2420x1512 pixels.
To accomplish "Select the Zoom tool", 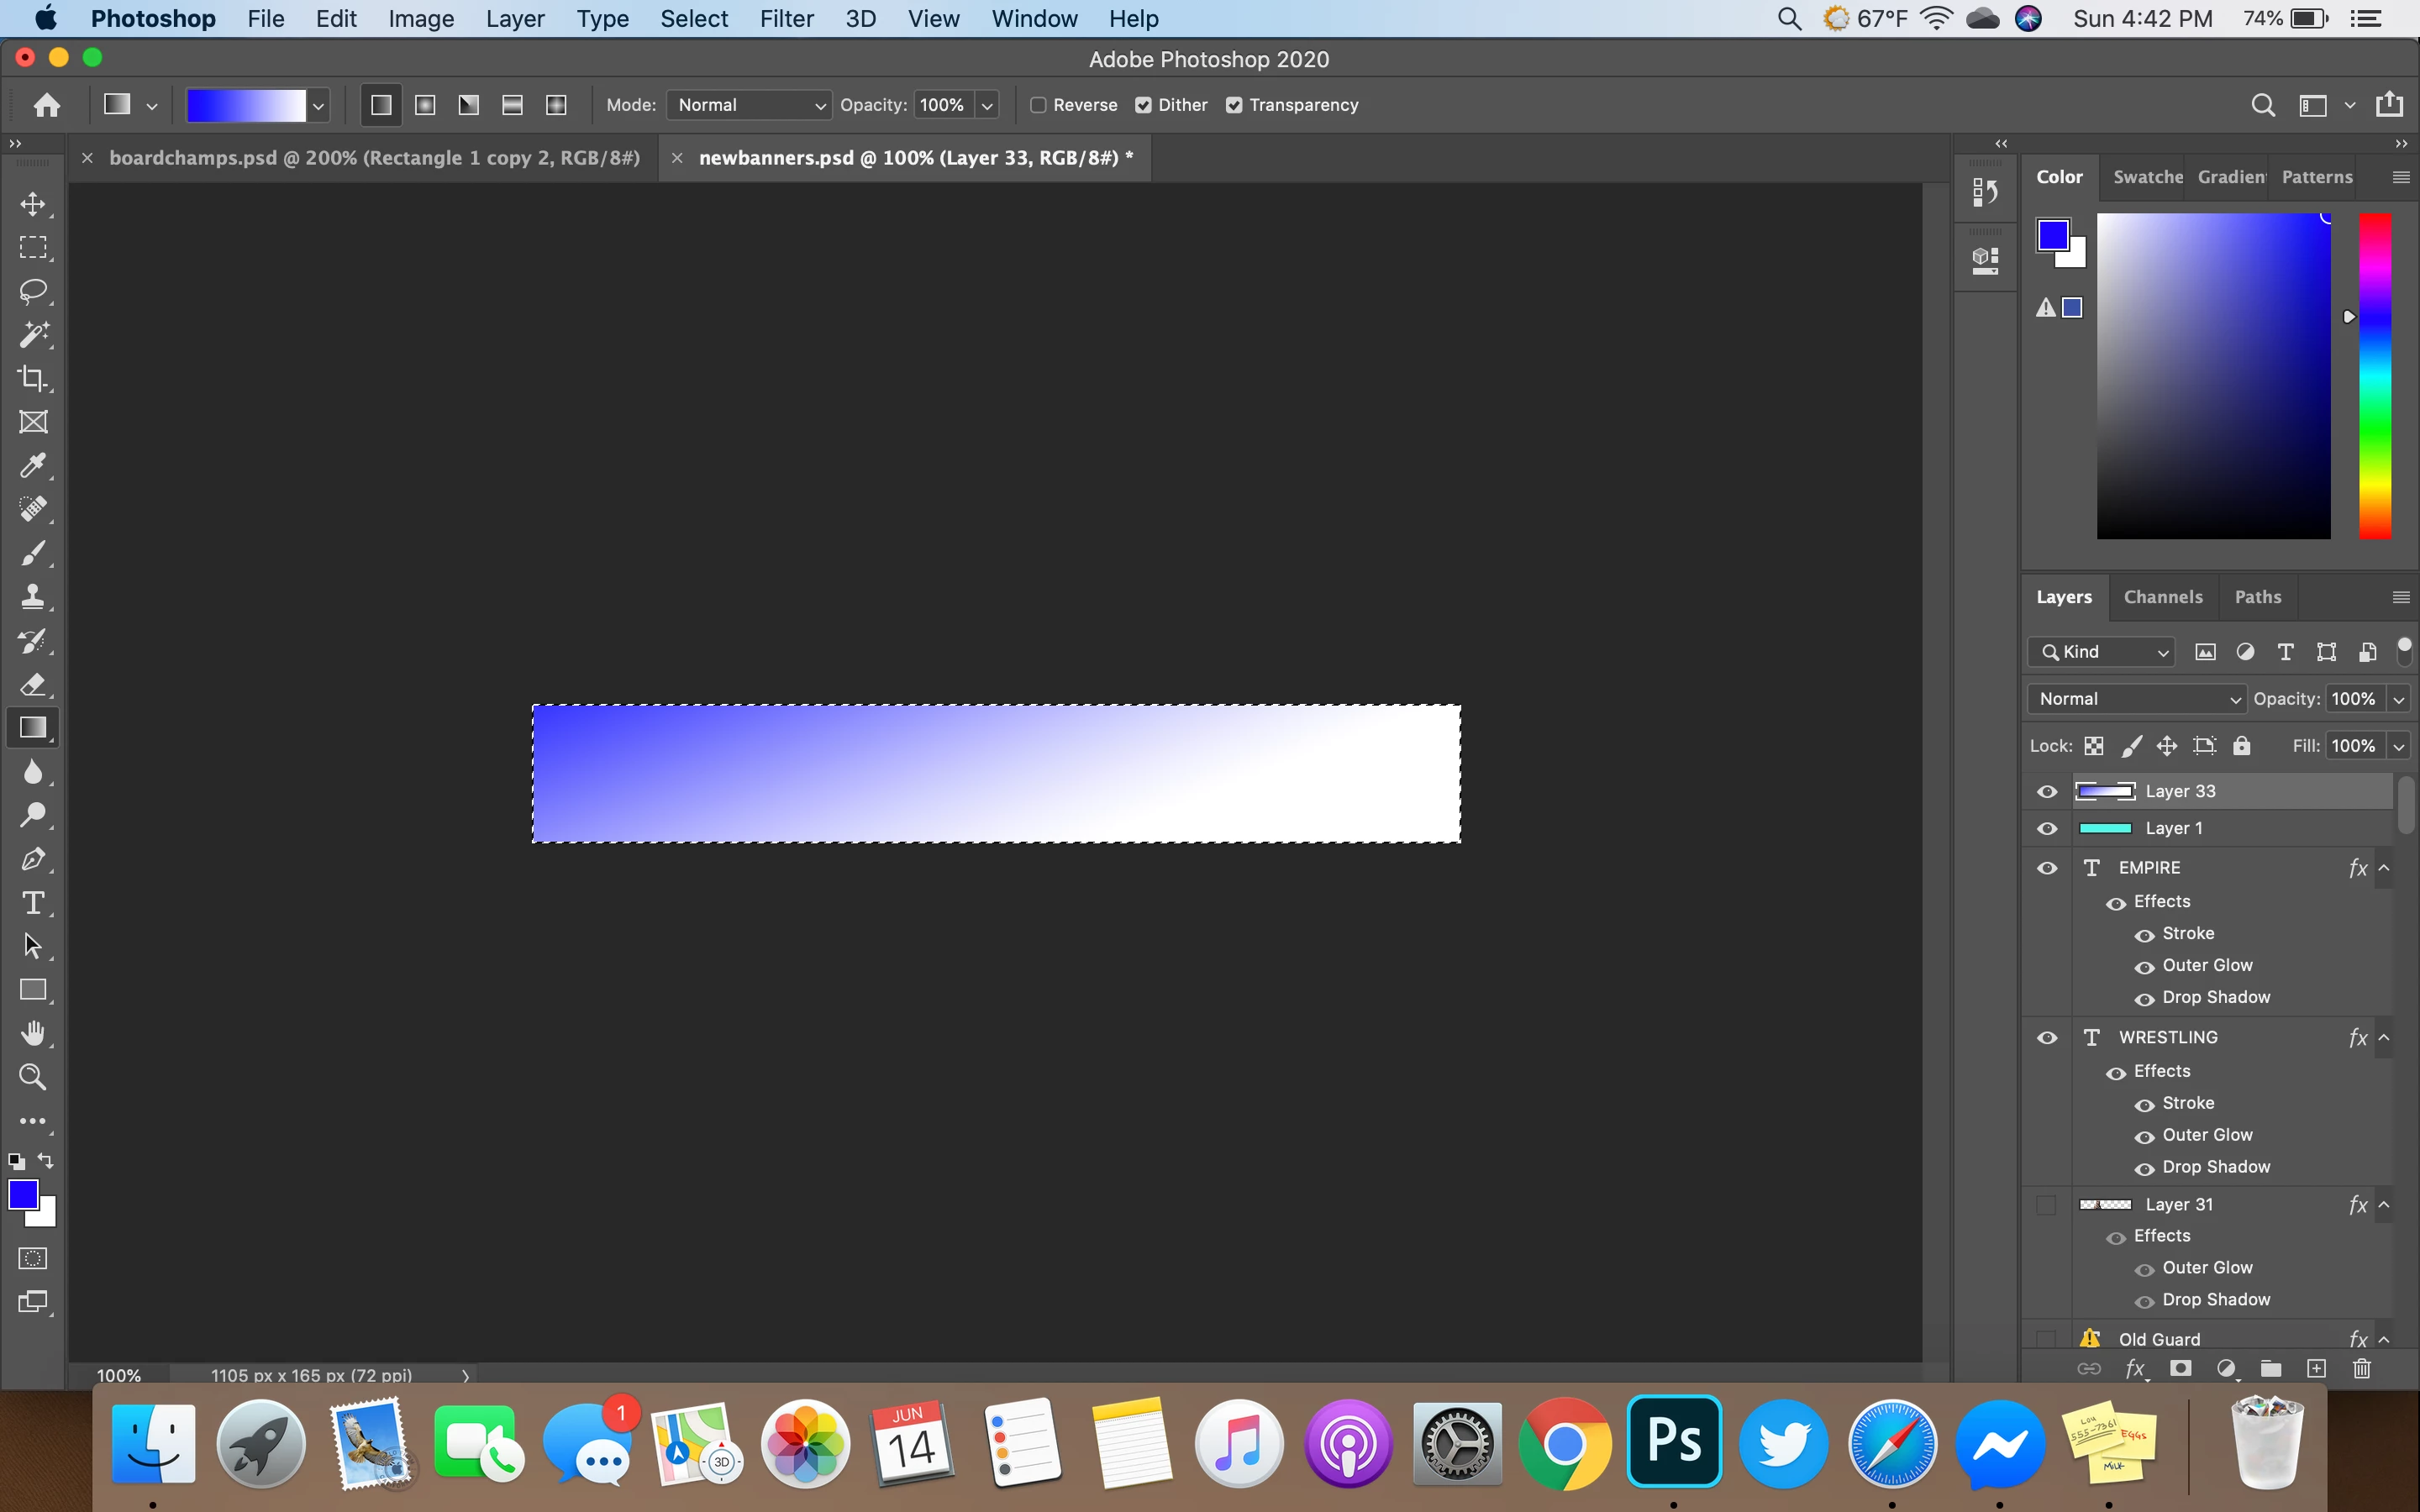I will (33, 1077).
